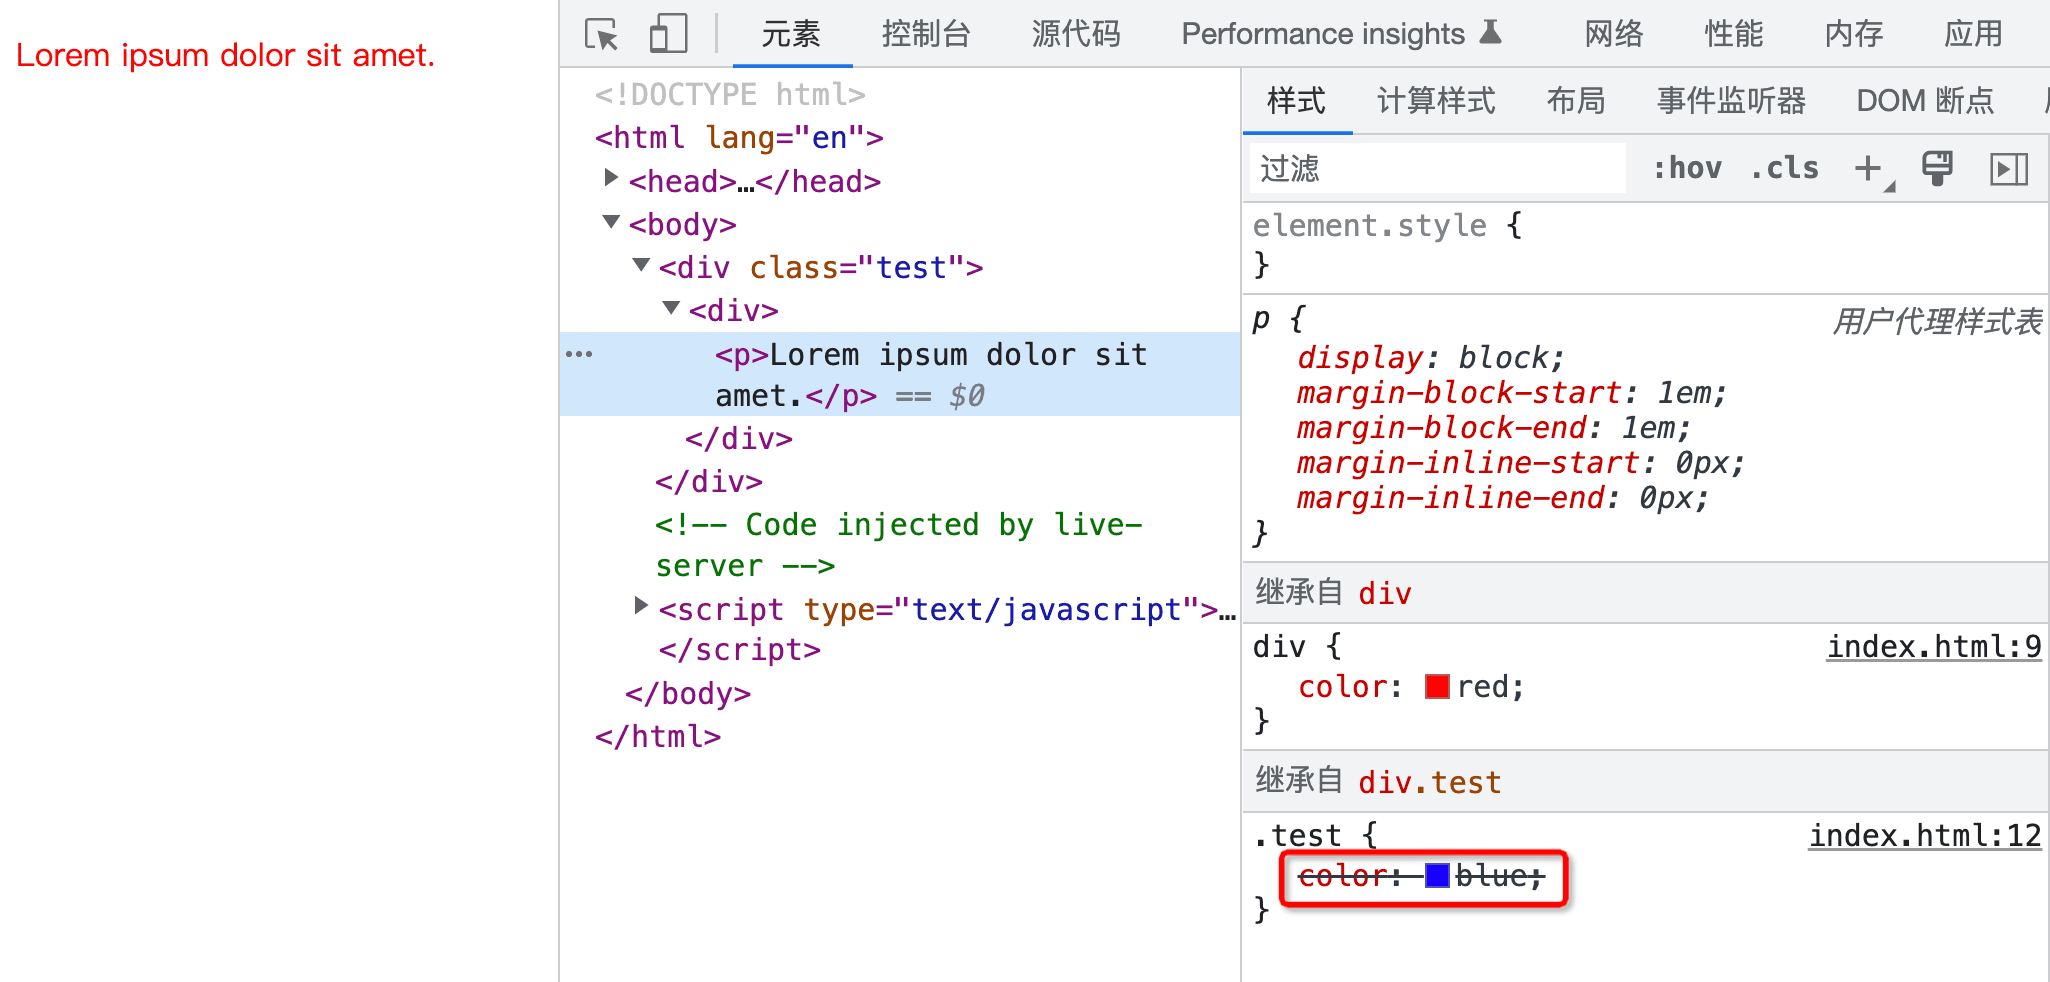Viewport: 2050px width, 982px height.
Task: Click the Performance insights flask icon
Action: (x=1490, y=33)
